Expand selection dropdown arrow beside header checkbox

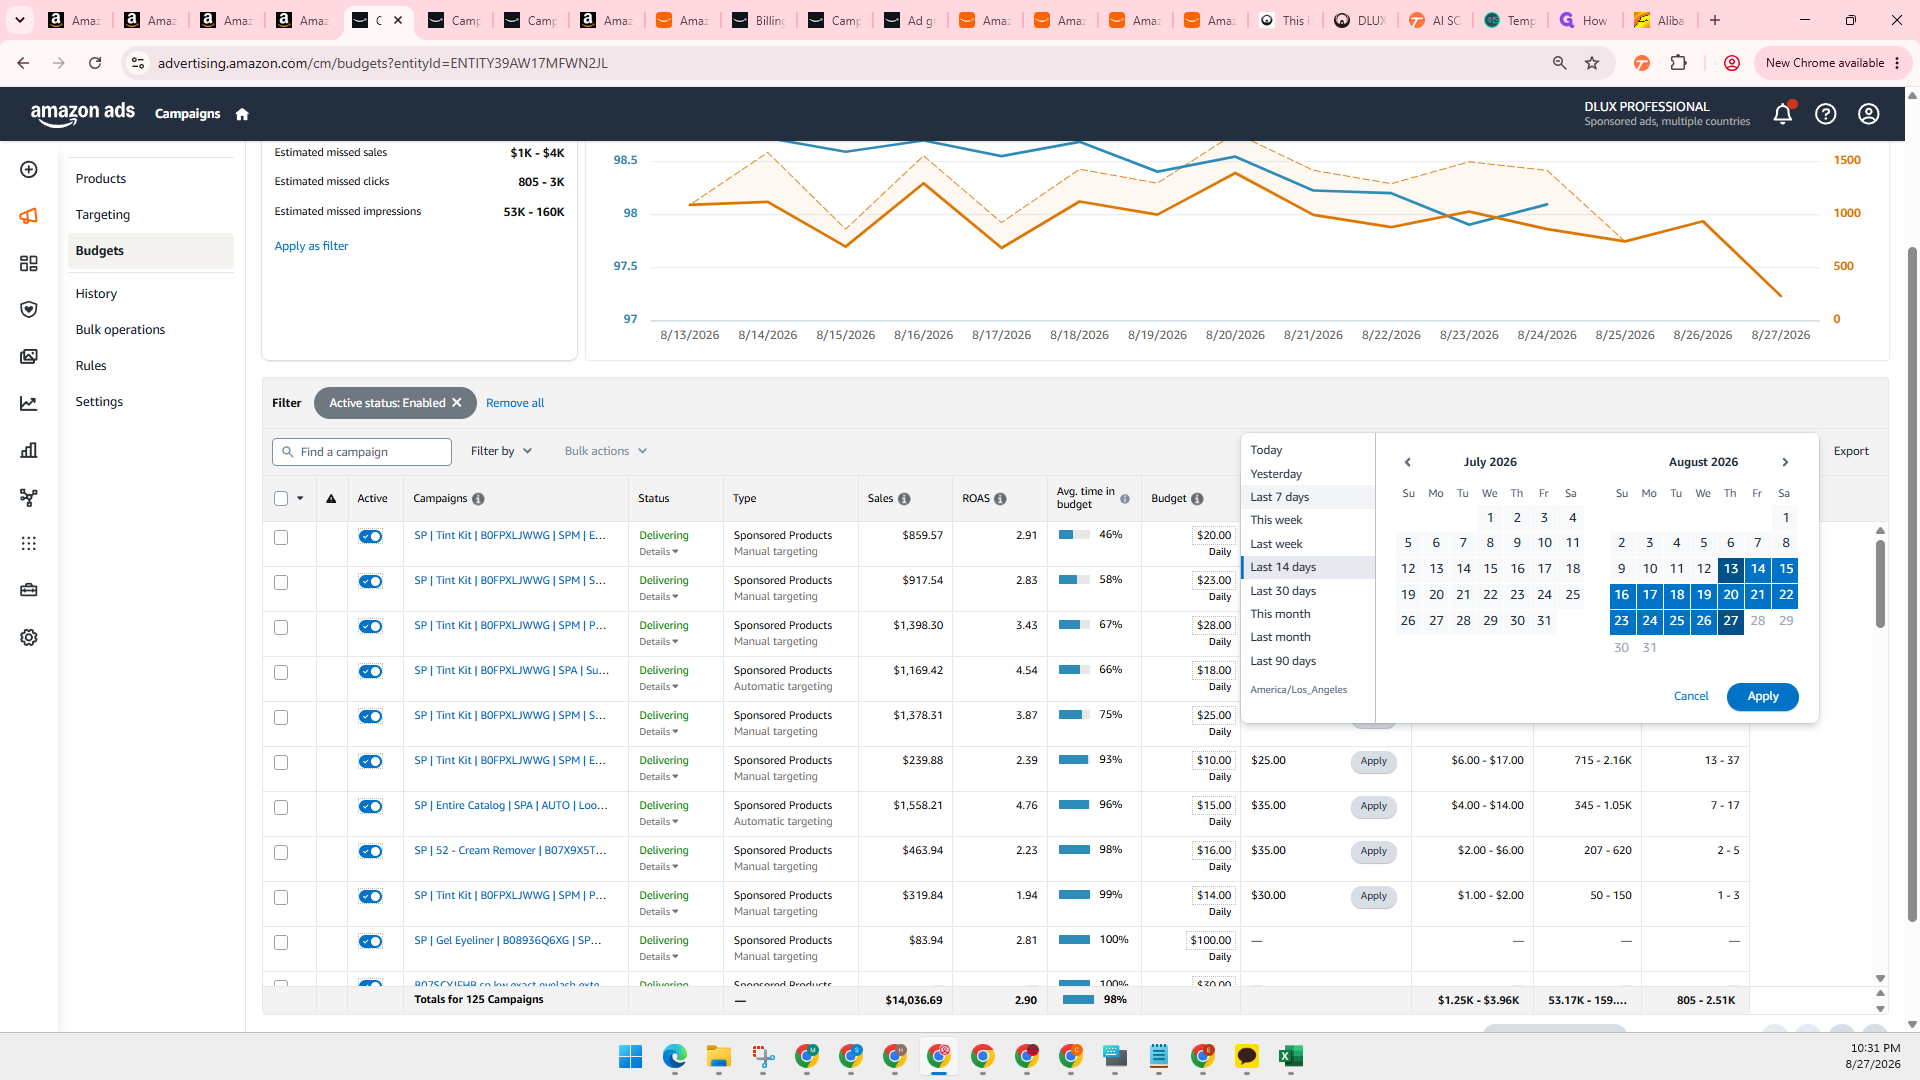click(300, 499)
